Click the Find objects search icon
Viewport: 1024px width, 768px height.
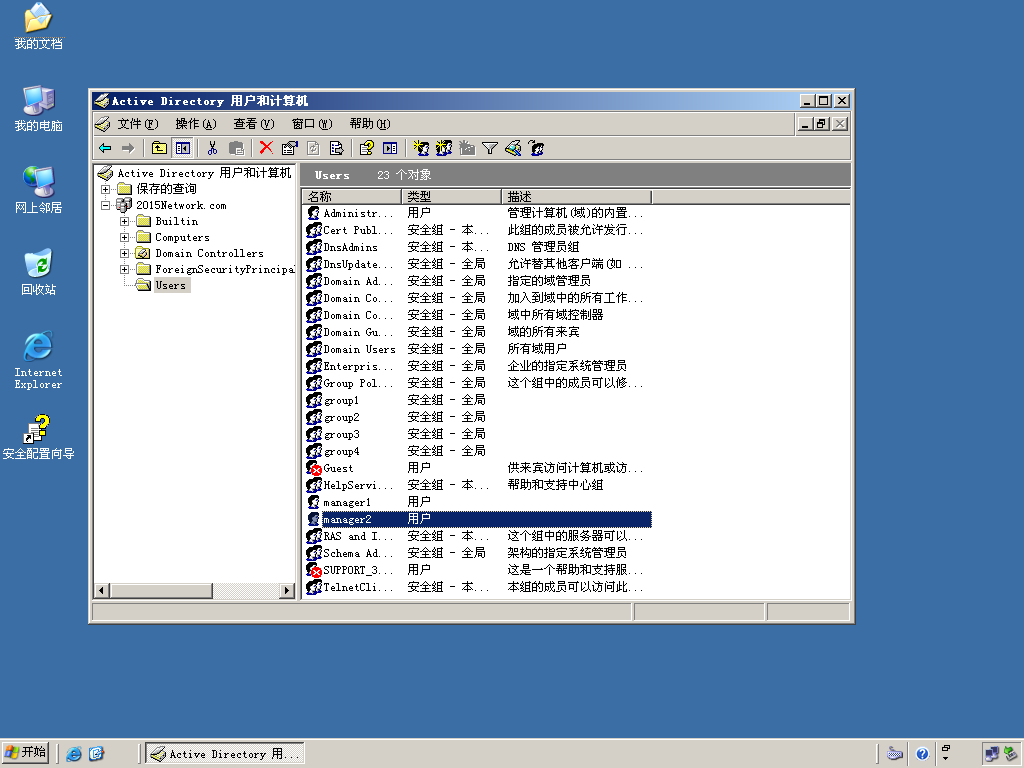(x=513, y=148)
